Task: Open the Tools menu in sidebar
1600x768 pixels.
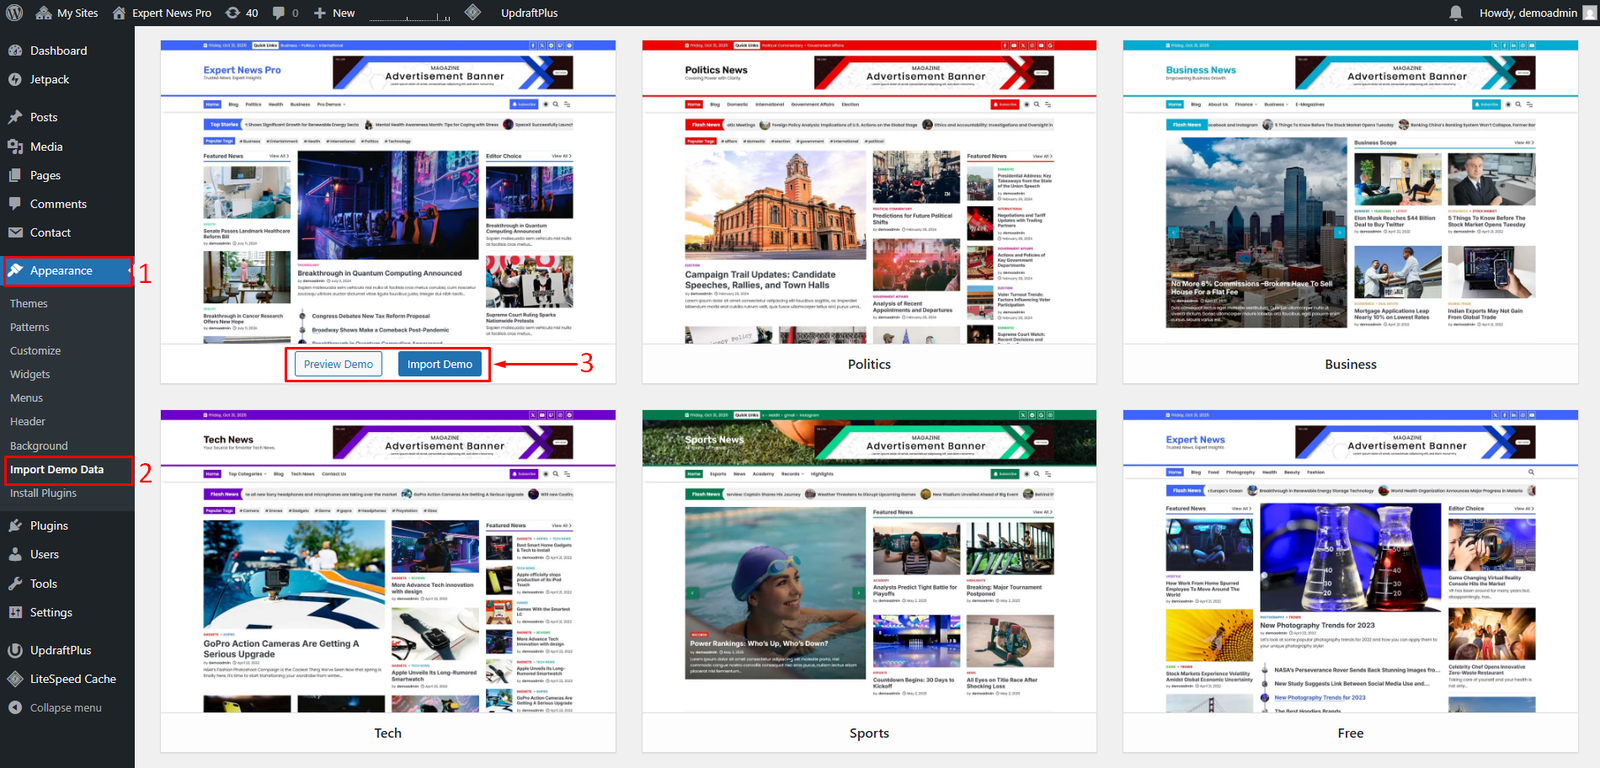Action: tap(43, 584)
